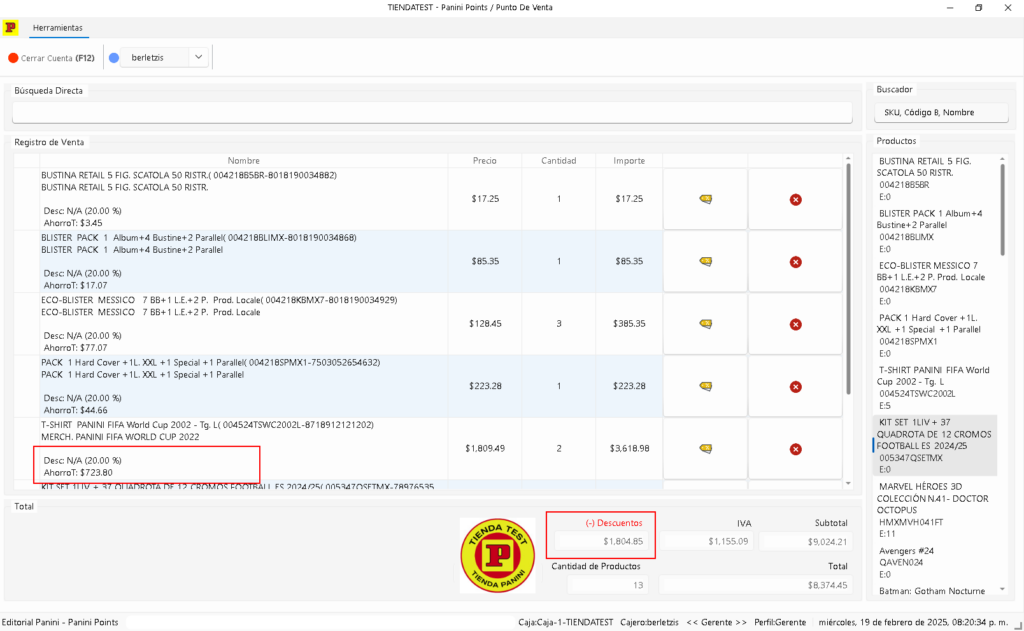The height and width of the screenshot is (631, 1024).
Task: Select KIT SET 1LIV + 37 QUADROTA product
Action: point(935,445)
